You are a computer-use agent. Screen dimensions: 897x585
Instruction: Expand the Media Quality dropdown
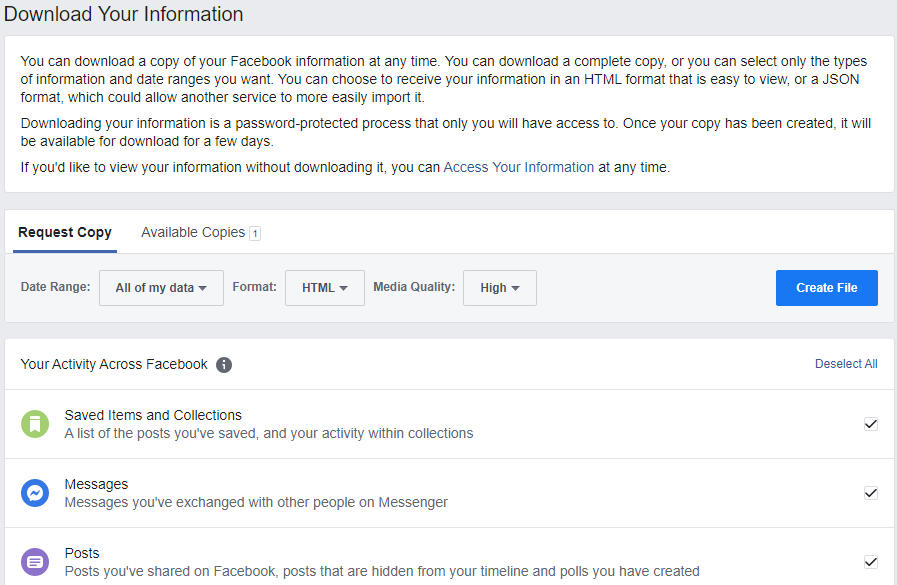tap(500, 288)
